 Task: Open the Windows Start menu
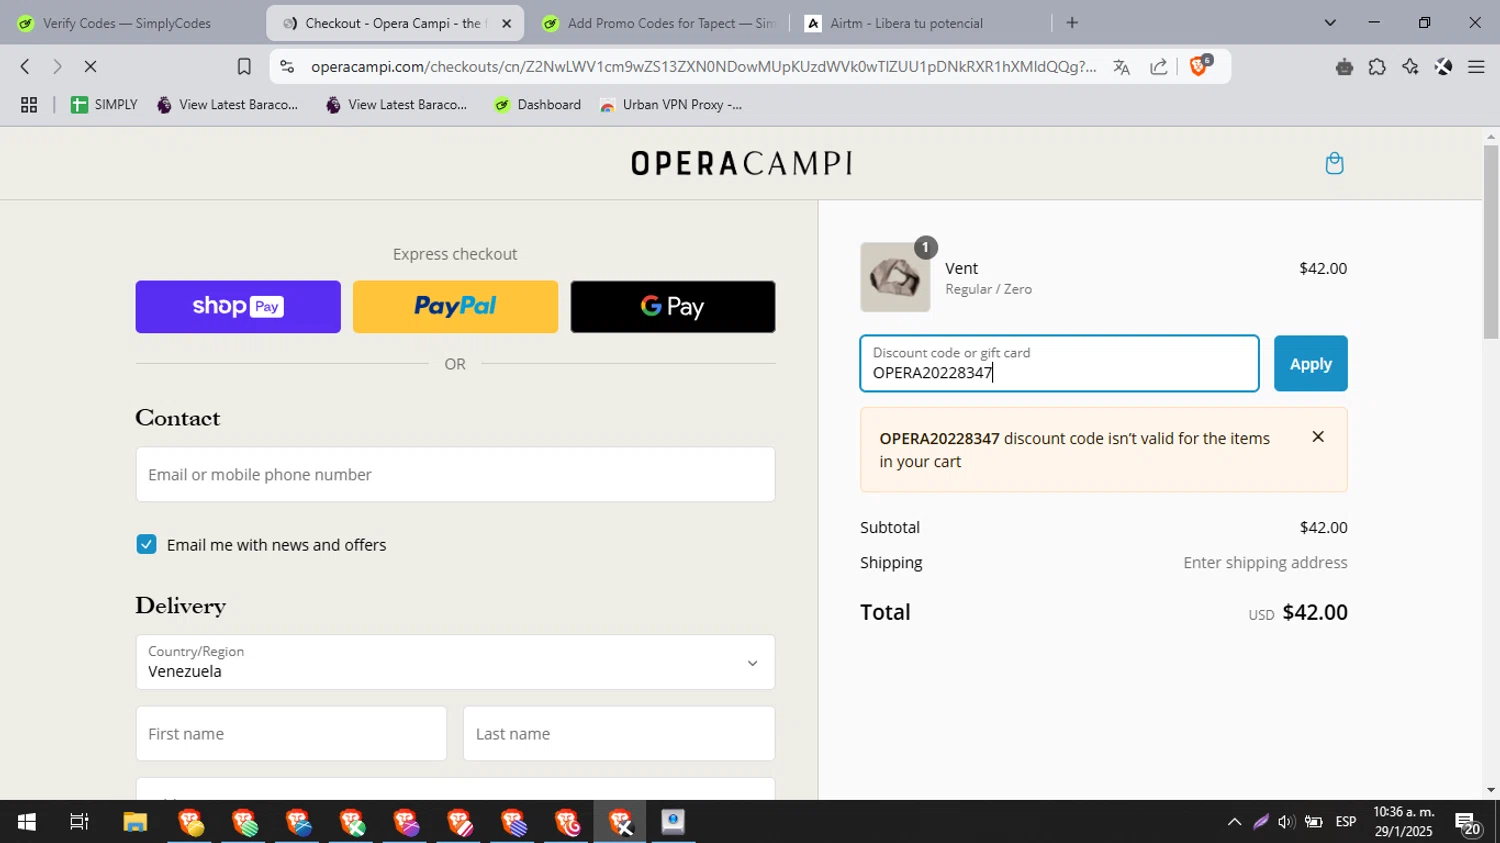tap(26, 822)
